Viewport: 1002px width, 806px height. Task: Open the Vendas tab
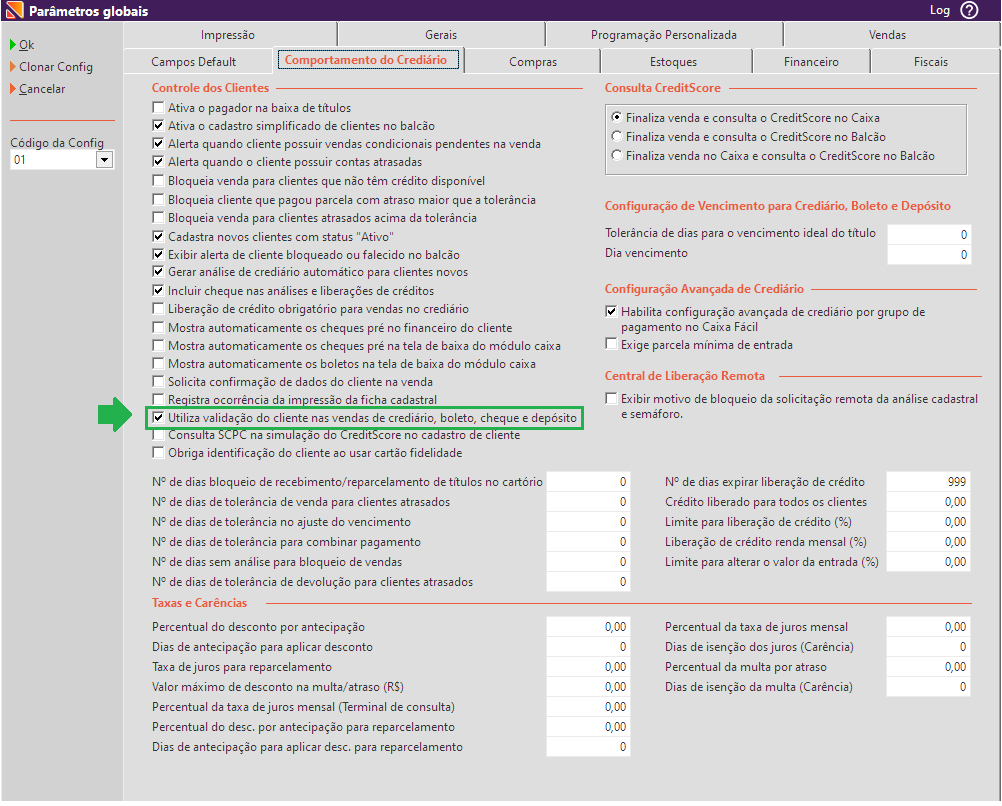click(x=887, y=35)
